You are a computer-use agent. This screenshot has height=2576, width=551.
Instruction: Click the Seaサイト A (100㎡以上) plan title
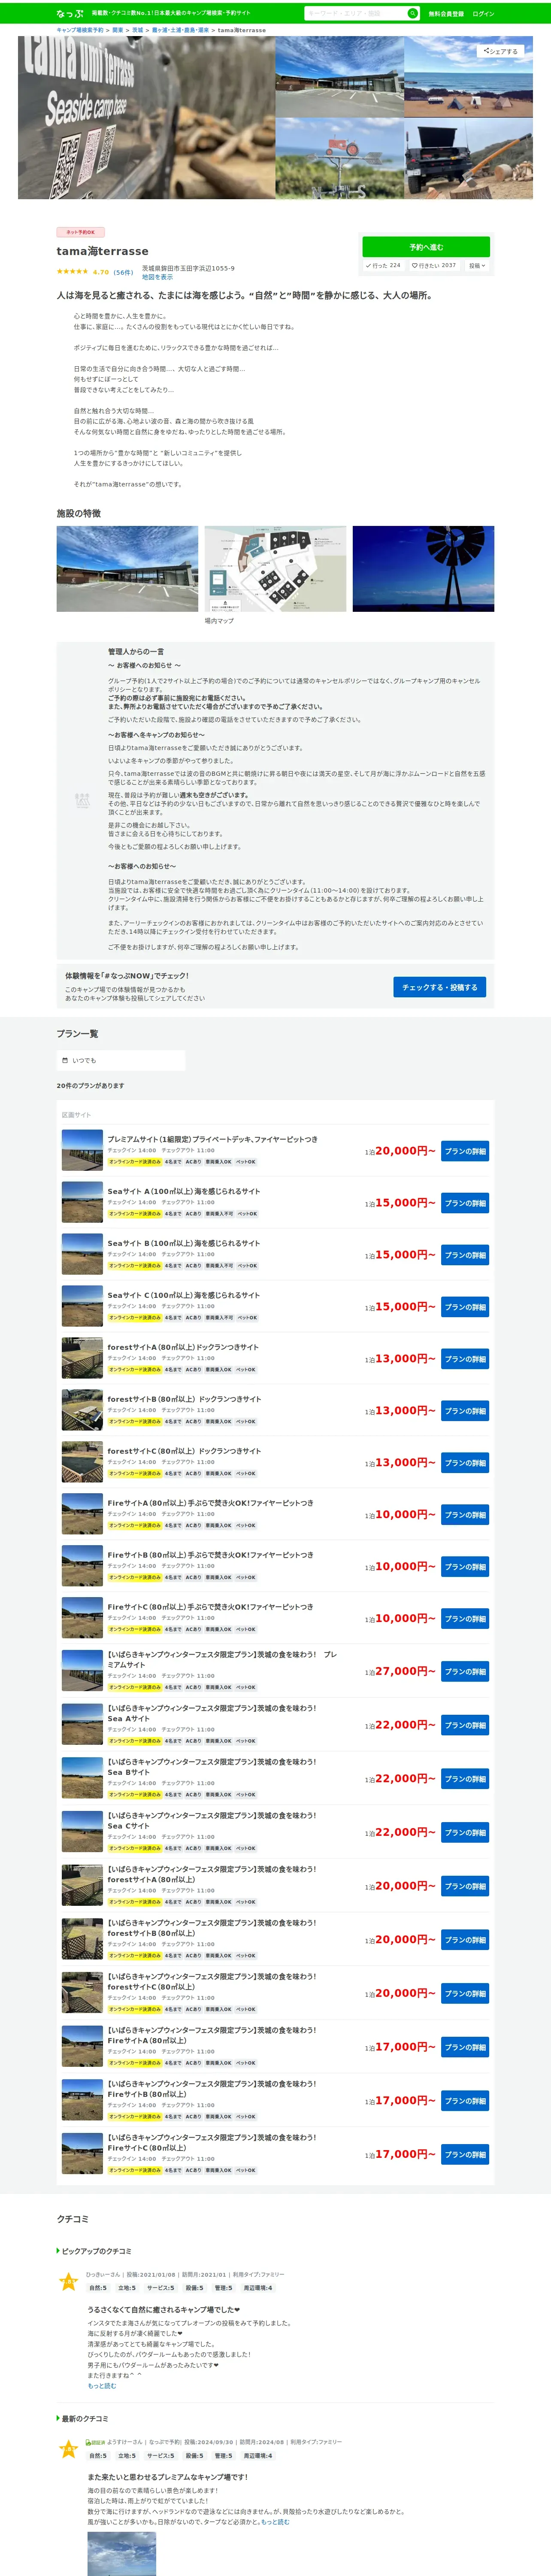[184, 1191]
